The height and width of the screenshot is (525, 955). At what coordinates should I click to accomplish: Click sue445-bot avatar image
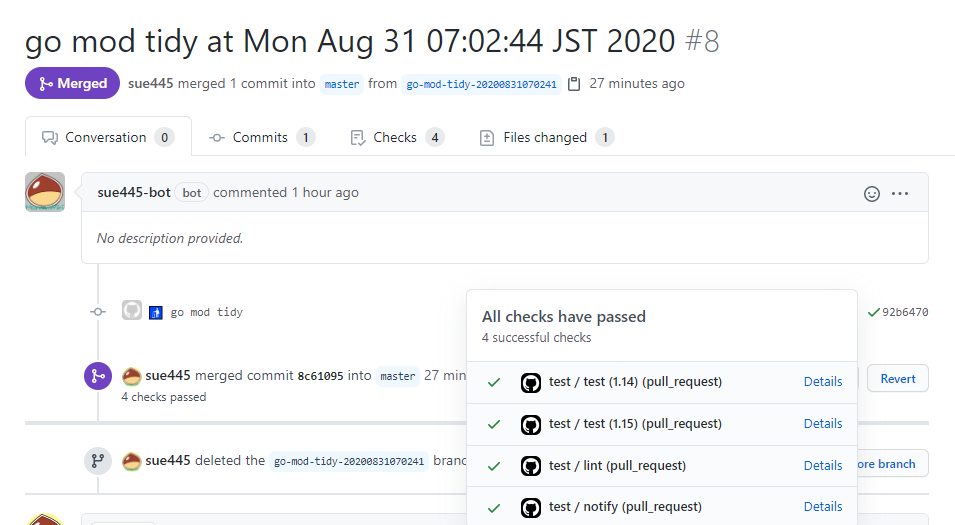[45, 192]
